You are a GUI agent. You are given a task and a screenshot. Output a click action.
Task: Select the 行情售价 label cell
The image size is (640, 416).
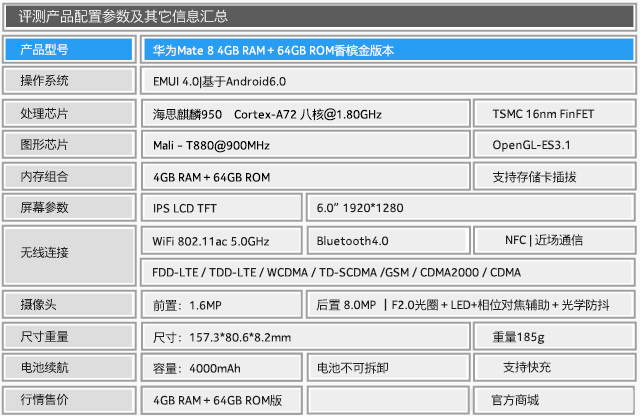69,400
